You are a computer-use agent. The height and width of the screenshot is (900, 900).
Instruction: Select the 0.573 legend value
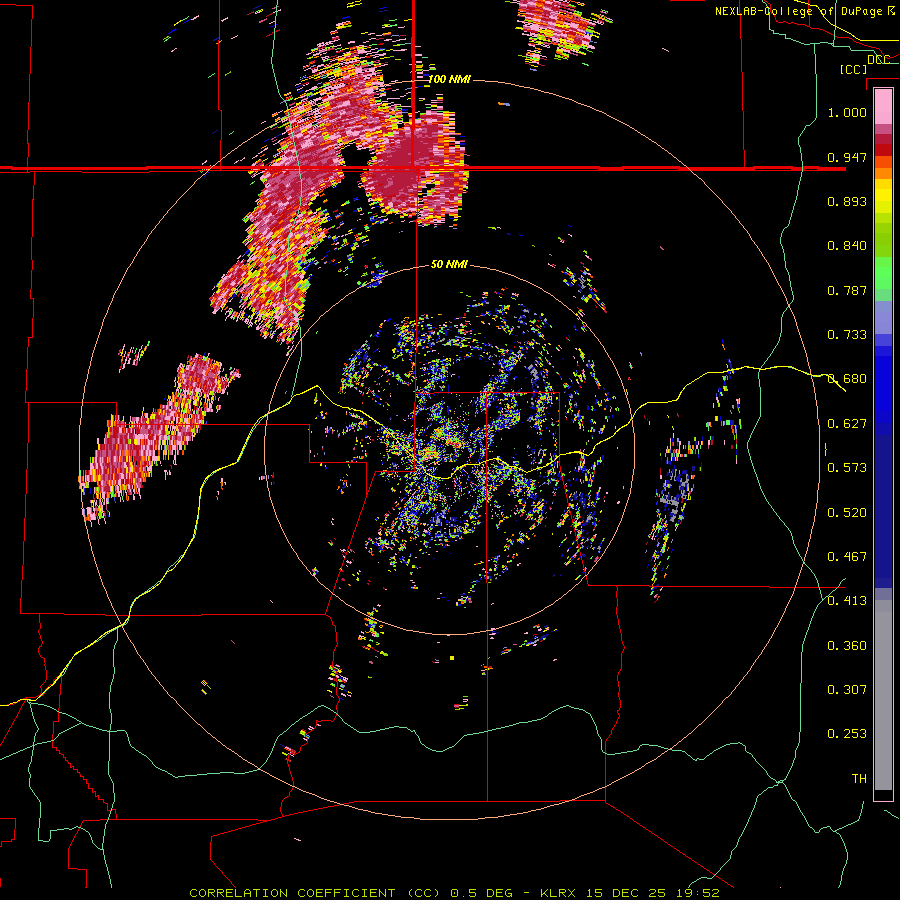(847, 468)
